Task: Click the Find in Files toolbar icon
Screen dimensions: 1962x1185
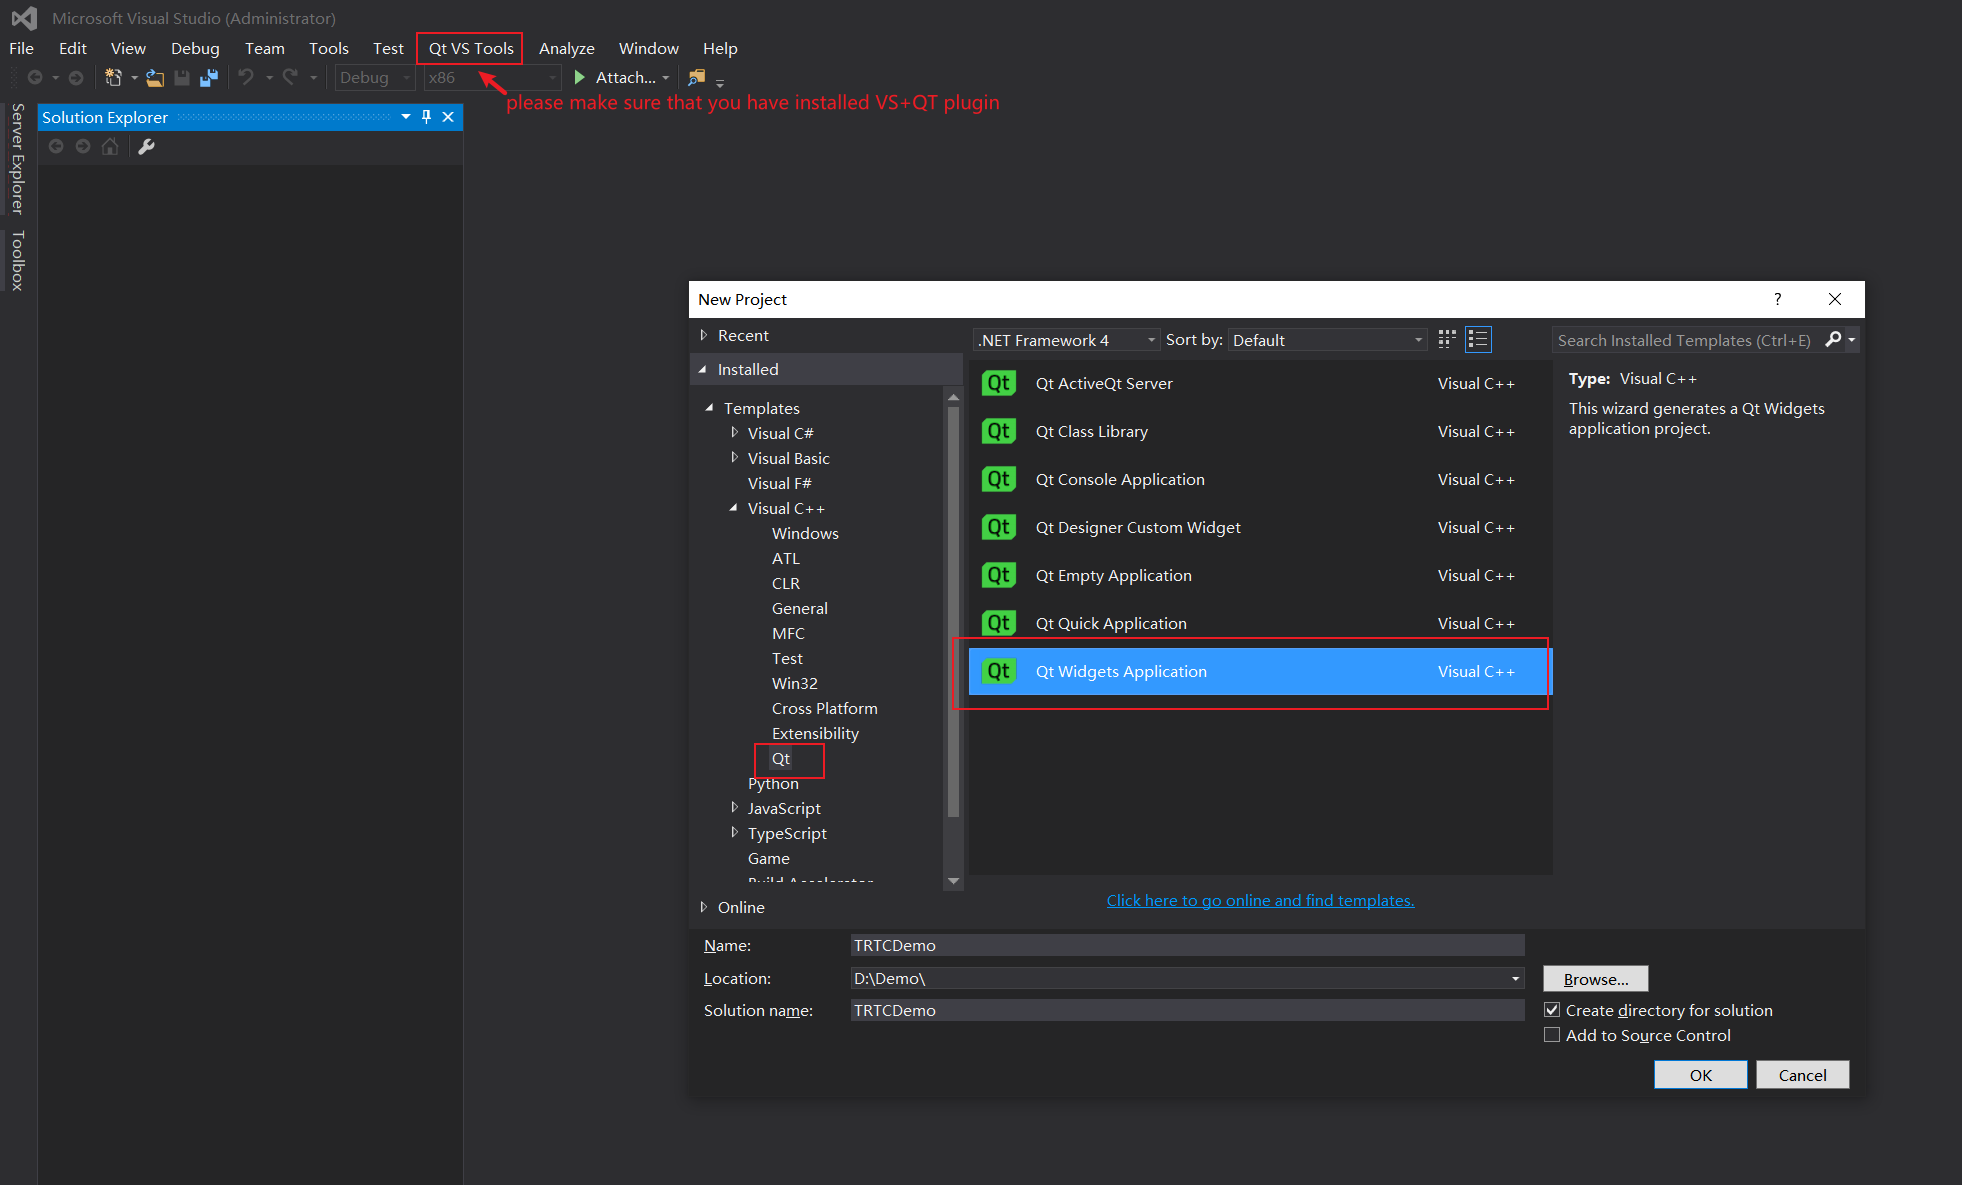Action: (x=697, y=77)
